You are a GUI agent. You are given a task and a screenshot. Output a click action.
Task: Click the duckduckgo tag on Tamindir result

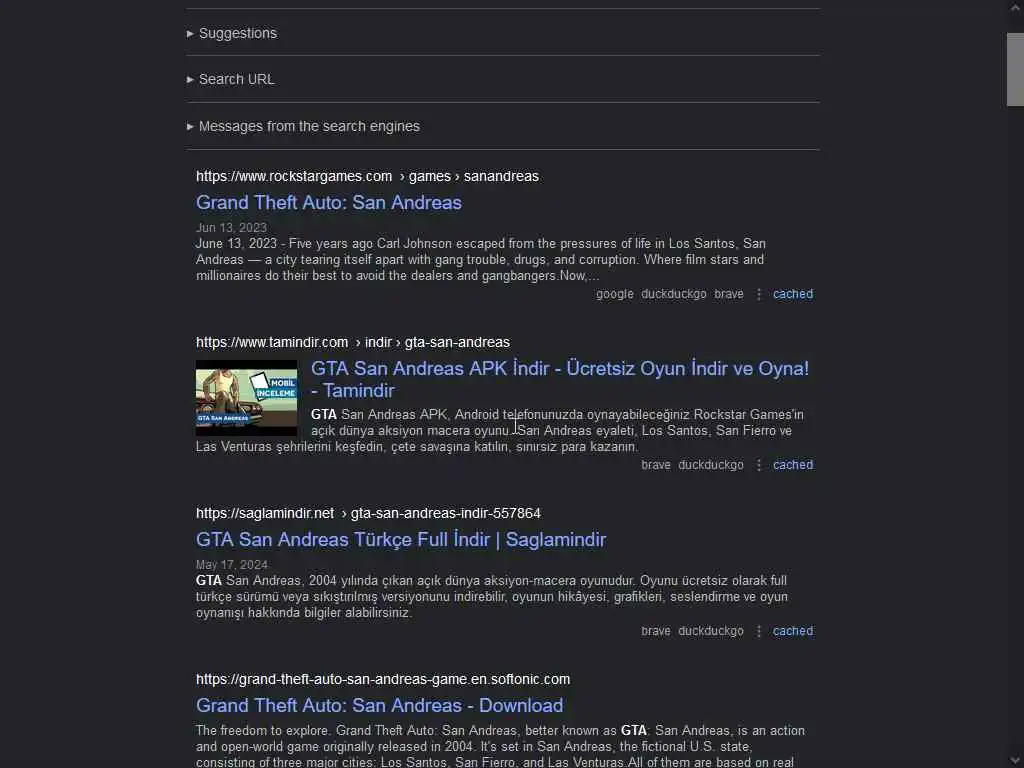[711, 465]
